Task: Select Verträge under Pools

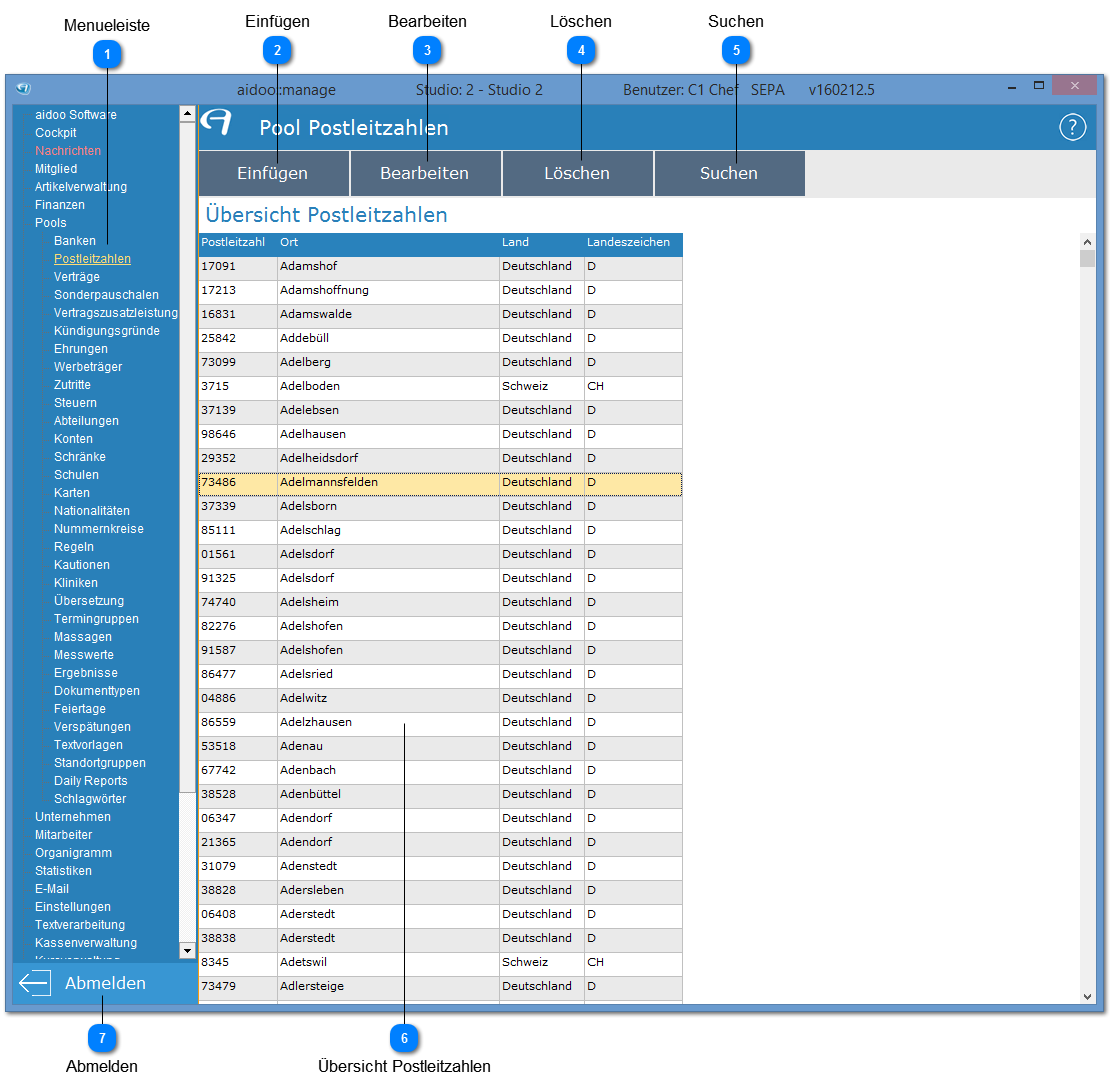Action: (77, 277)
